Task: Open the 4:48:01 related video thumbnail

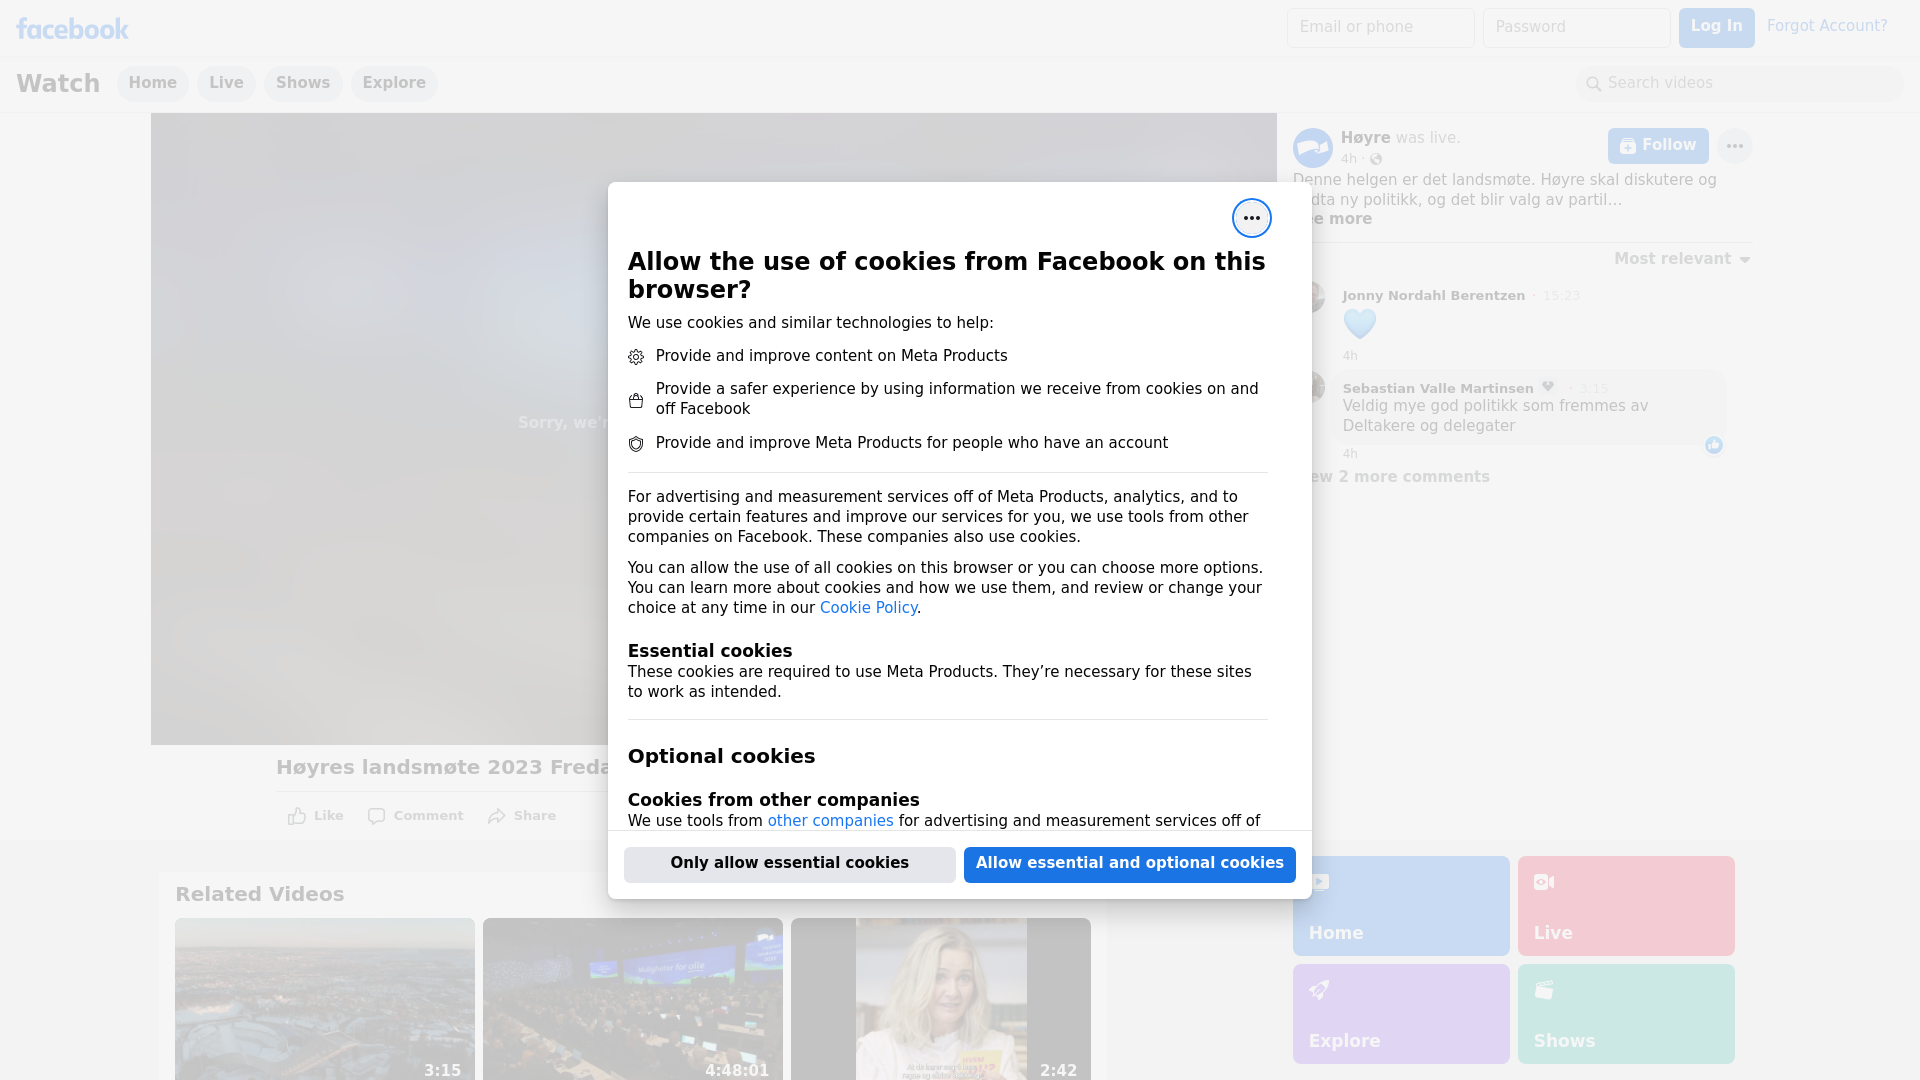Action: 633,999
